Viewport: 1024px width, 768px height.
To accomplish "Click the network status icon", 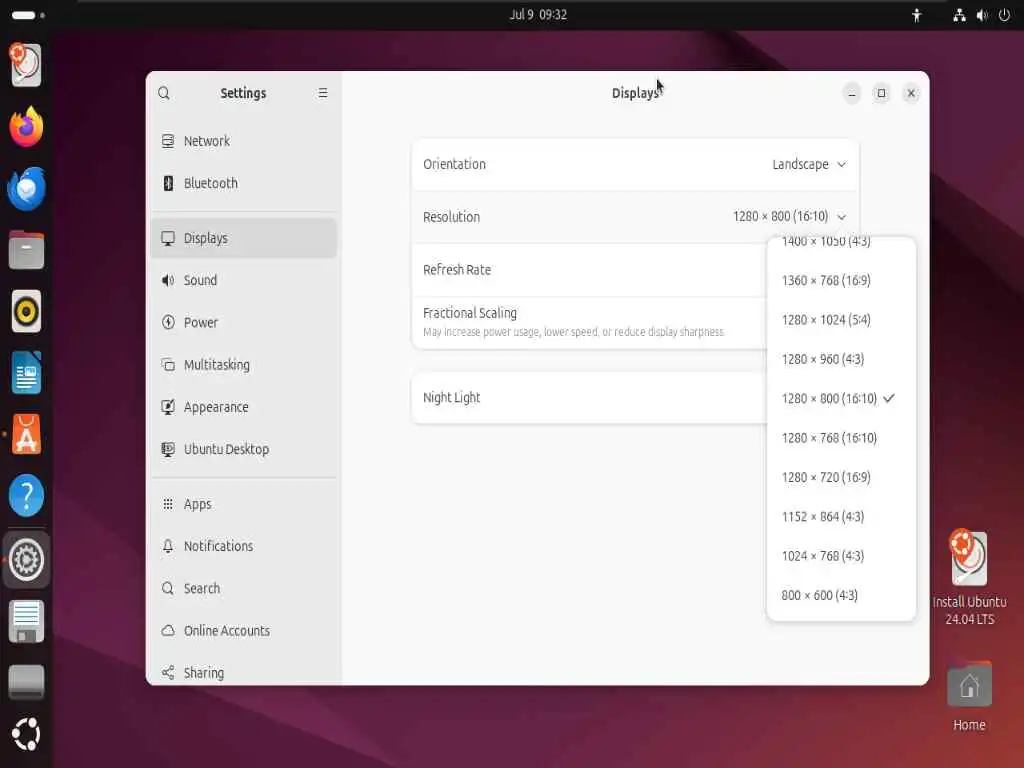I will (x=959, y=15).
